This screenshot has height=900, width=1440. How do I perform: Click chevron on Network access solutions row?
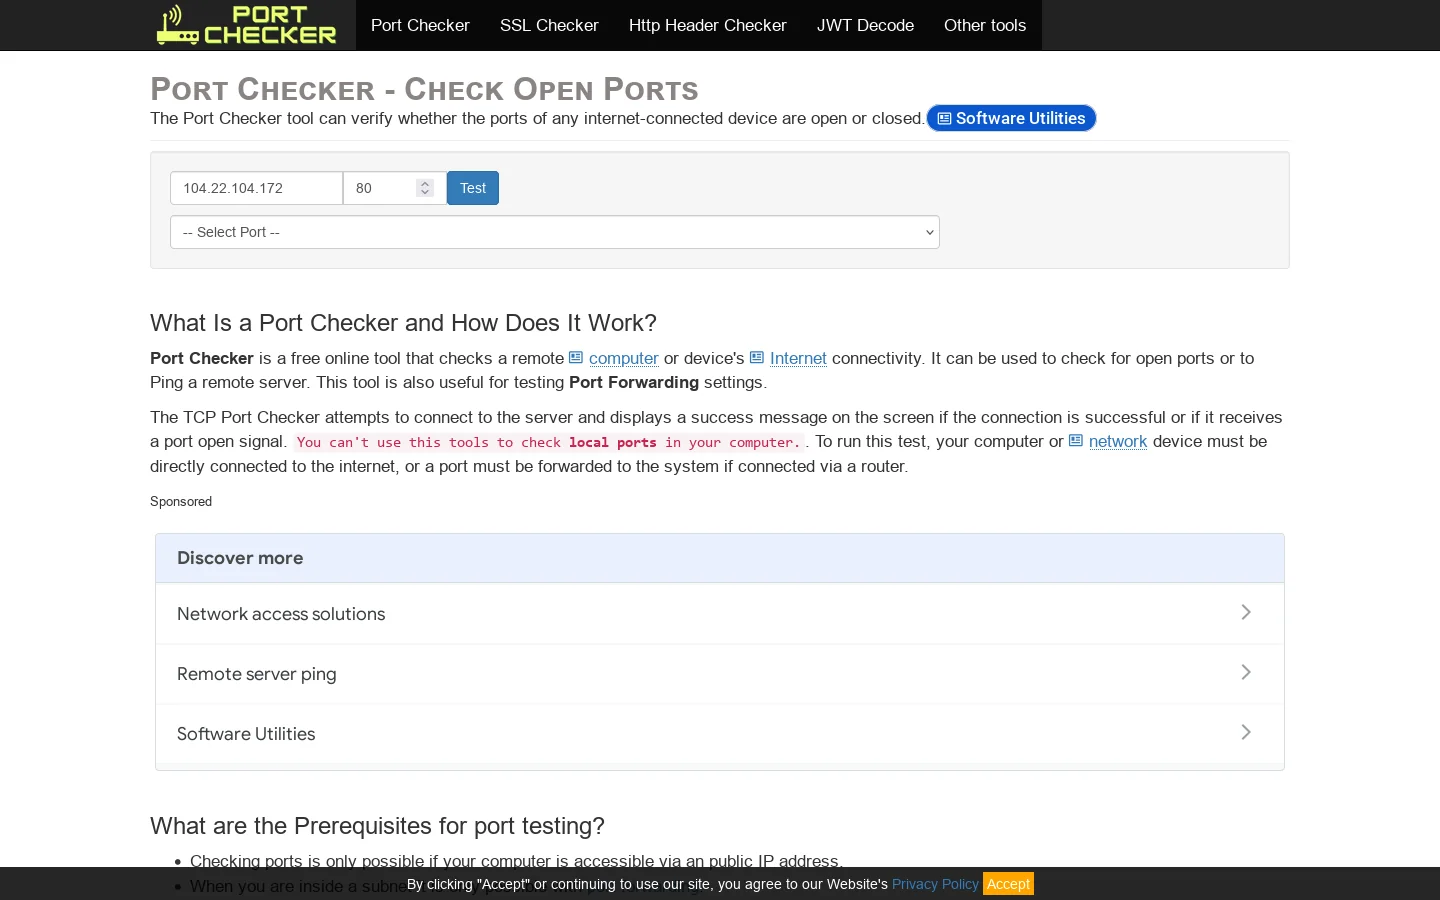coord(1246,612)
